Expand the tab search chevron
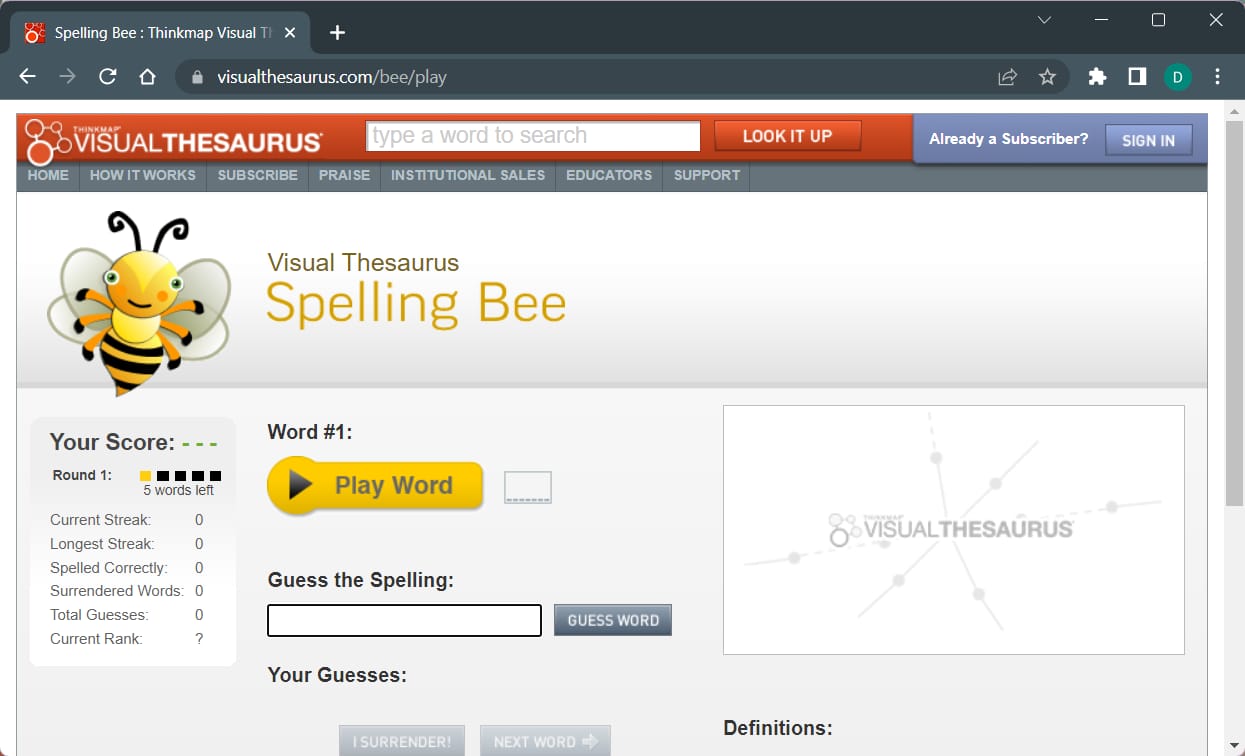This screenshot has height=756, width=1245. [1044, 20]
